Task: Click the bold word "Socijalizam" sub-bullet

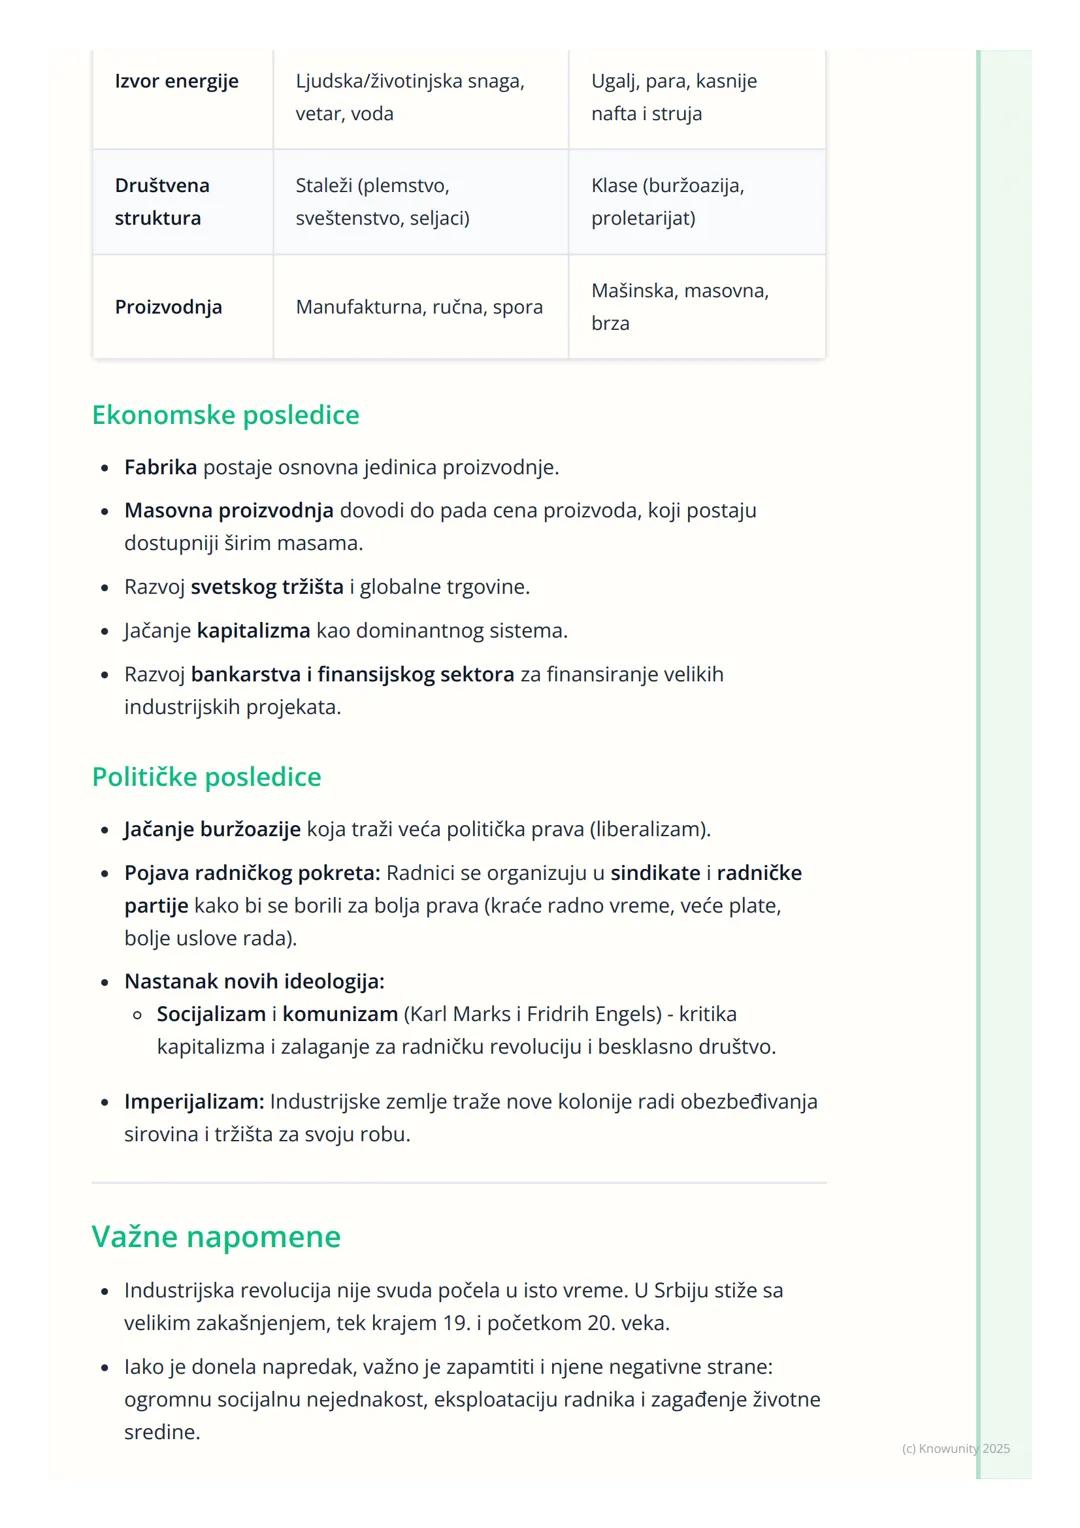Action: tap(211, 1014)
